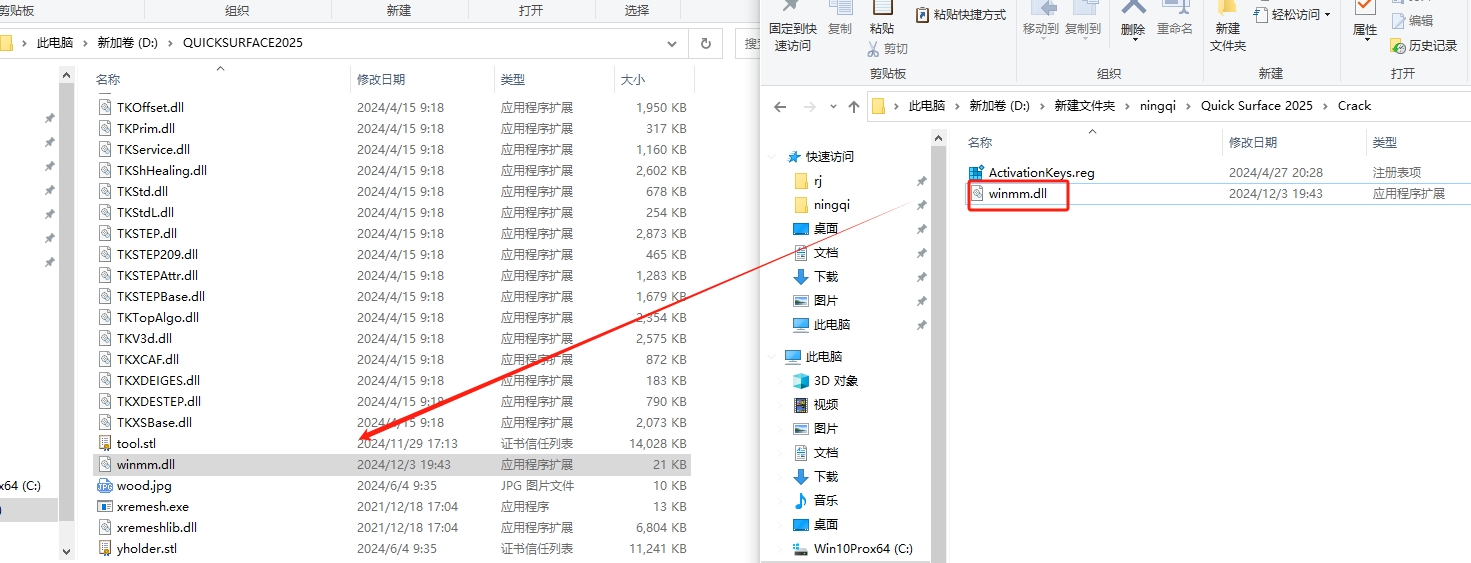Click the left file list scrollbar up arrow
This screenshot has height=563, width=1471.
[67, 75]
